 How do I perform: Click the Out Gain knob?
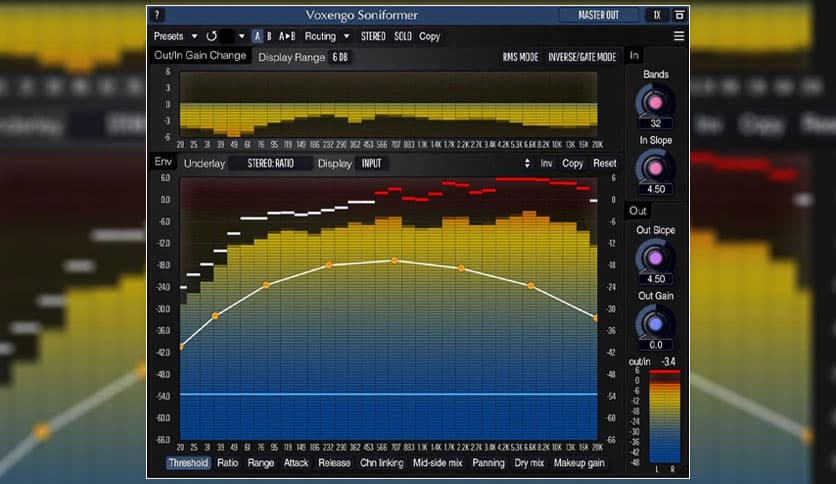click(655, 323)
